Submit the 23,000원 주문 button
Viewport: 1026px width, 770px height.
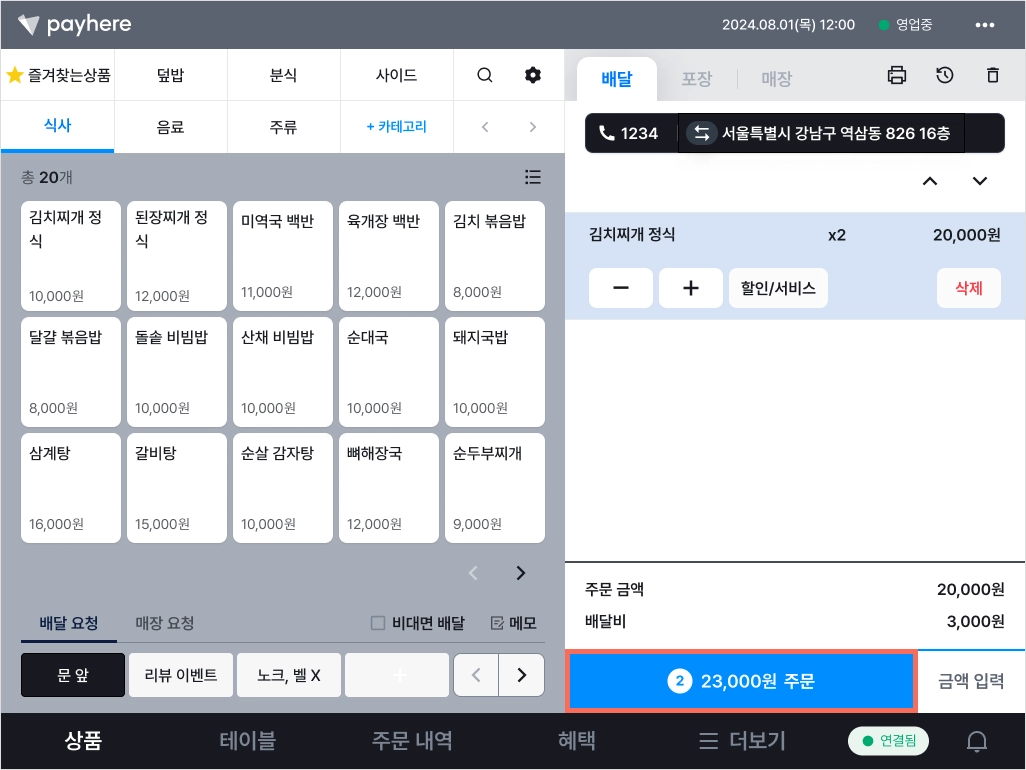pos(741,681)
